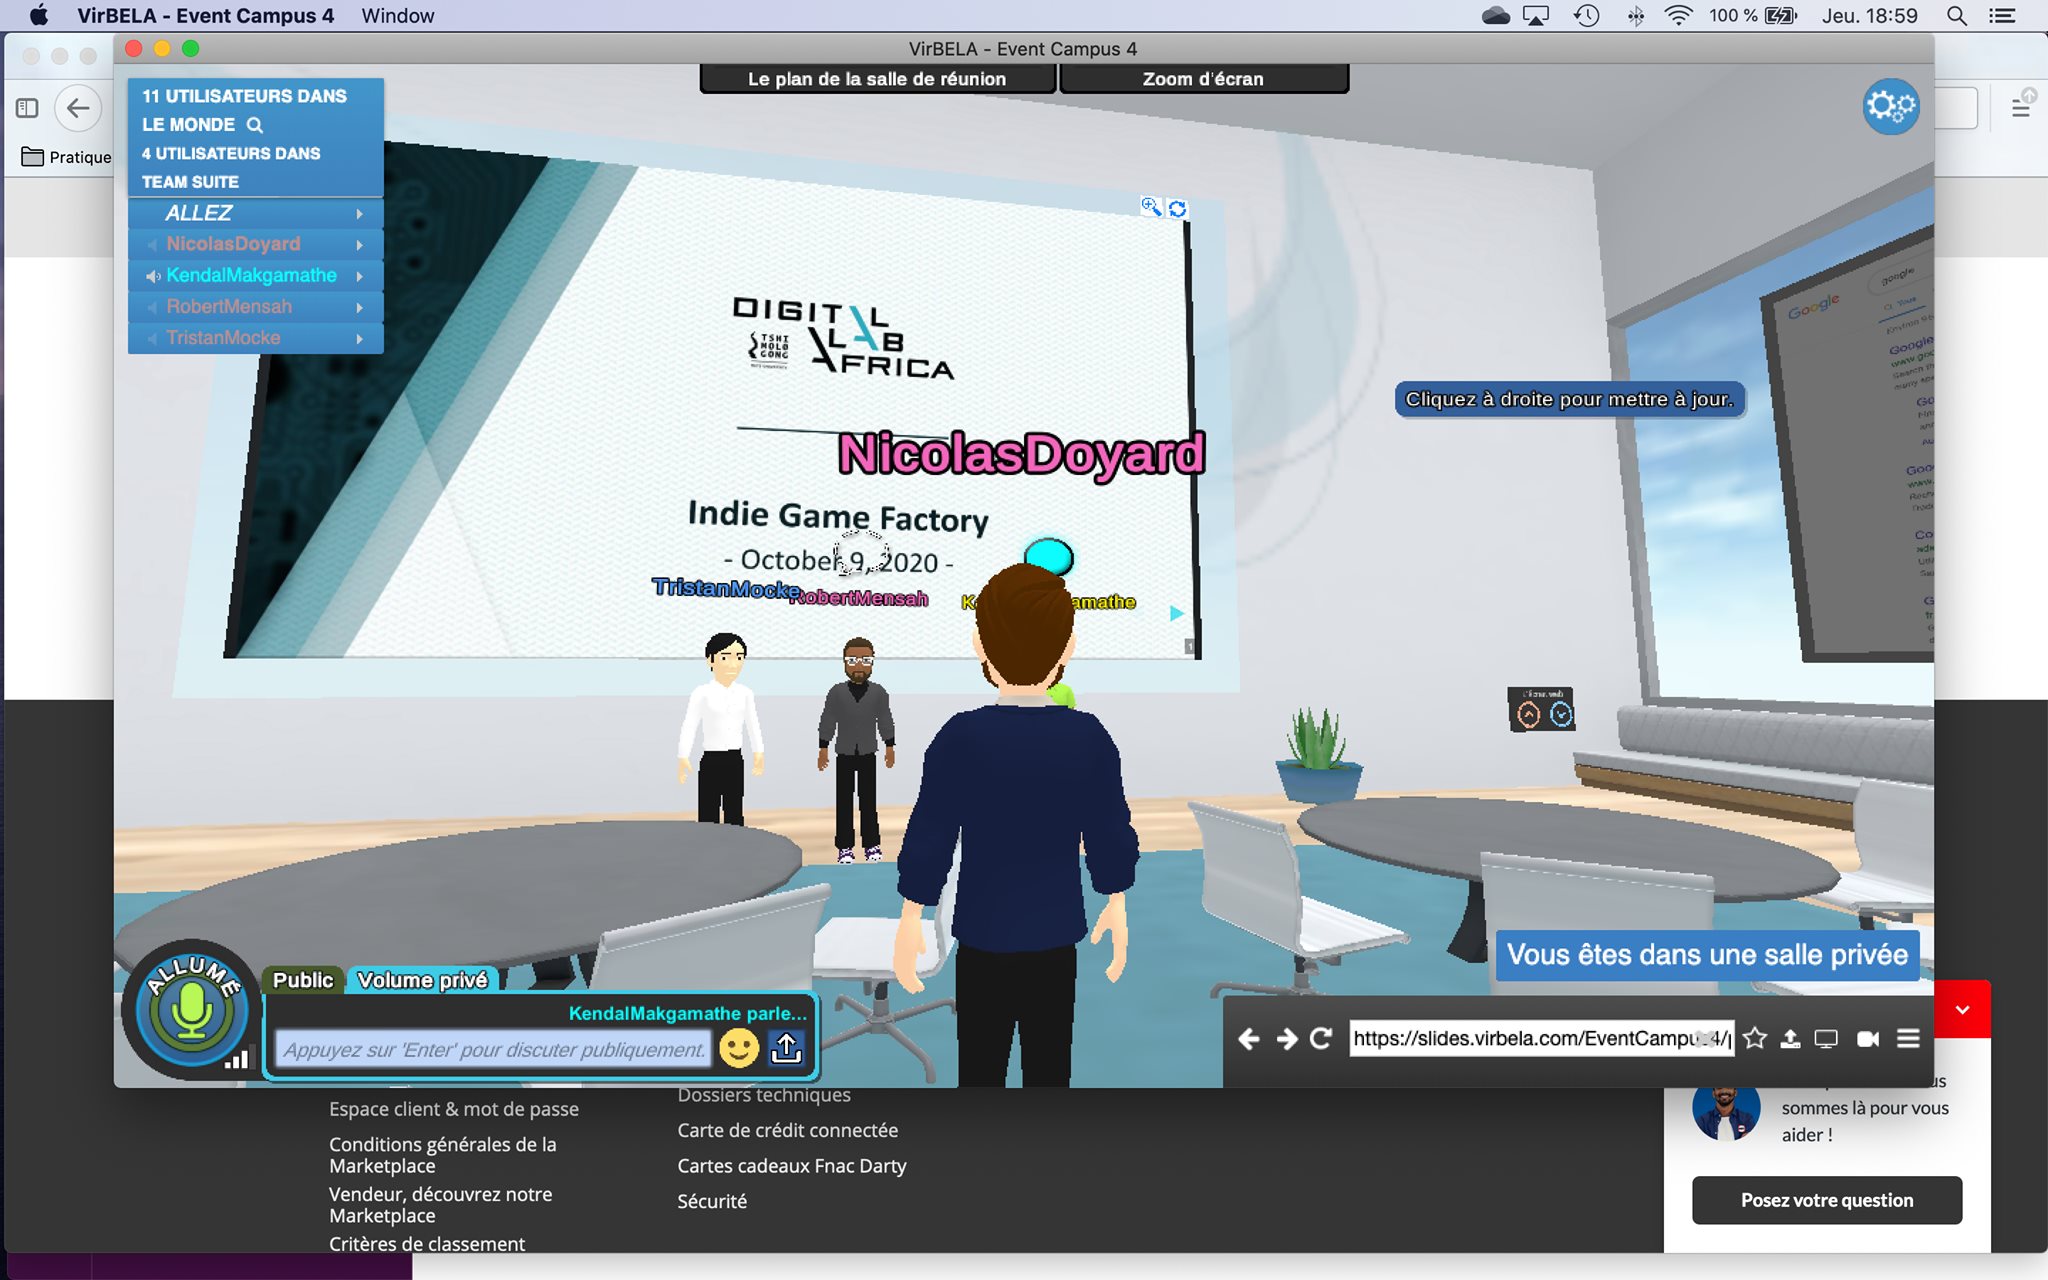This screenshot has width=2048, height=1280.
Task: Open the VirBELA - Event Campus 4 app menu
Action: pyautogui.click(x=206, y=16)
